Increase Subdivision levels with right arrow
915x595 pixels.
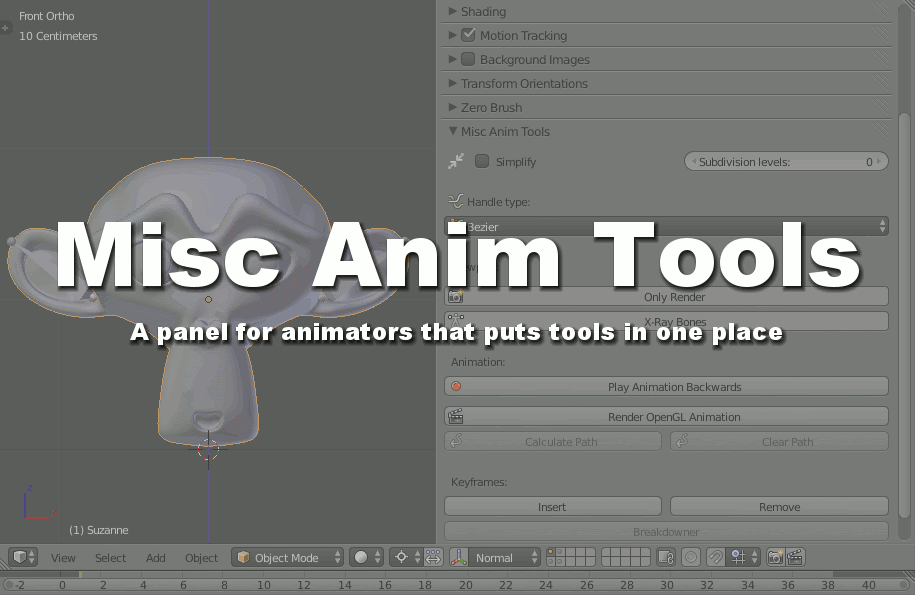point(879,162)
